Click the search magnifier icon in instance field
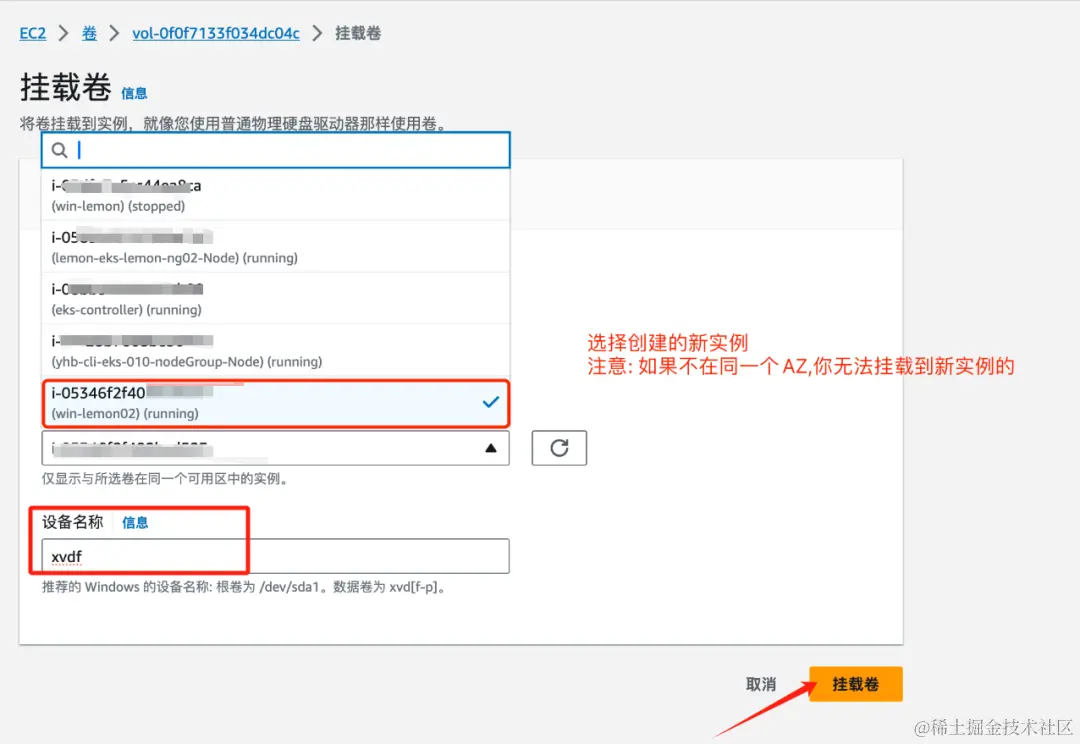The height and width of the screenshot is (744, 1080). (x=60, y=150)
